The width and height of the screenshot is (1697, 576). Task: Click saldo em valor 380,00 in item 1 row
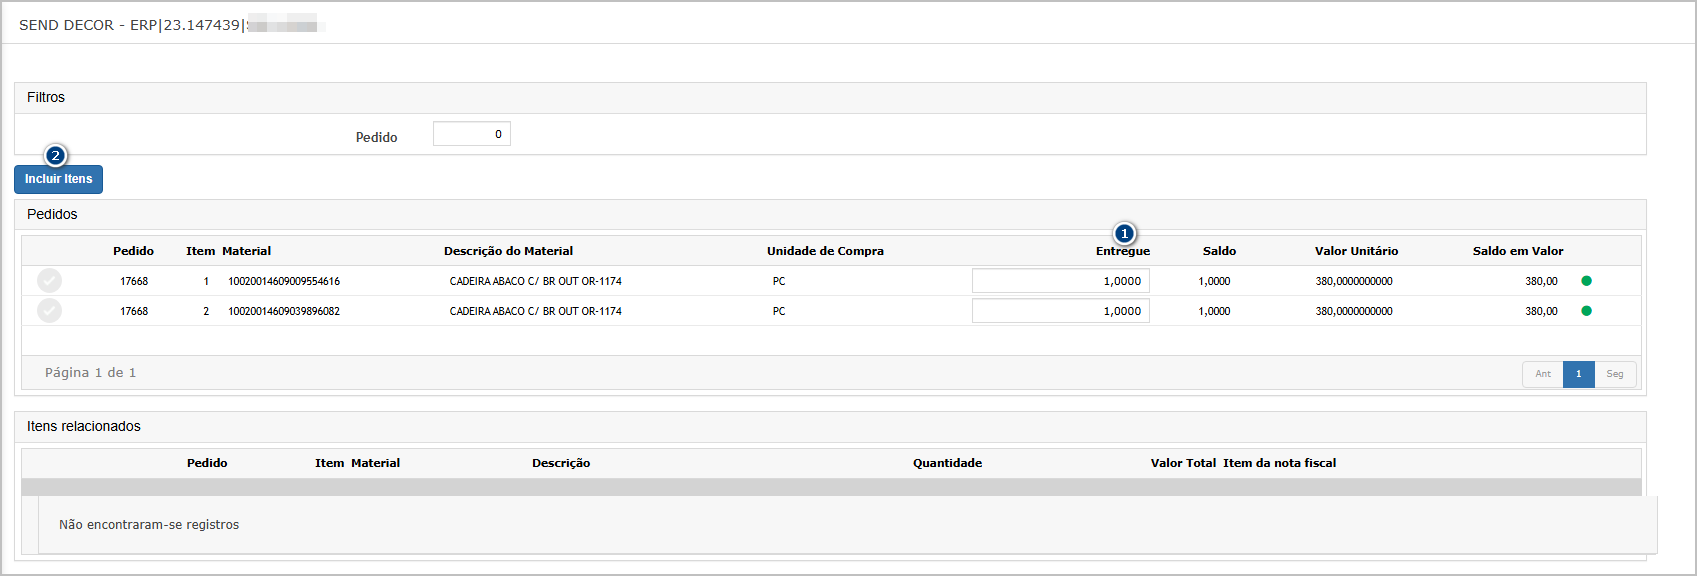[1541, 281]
